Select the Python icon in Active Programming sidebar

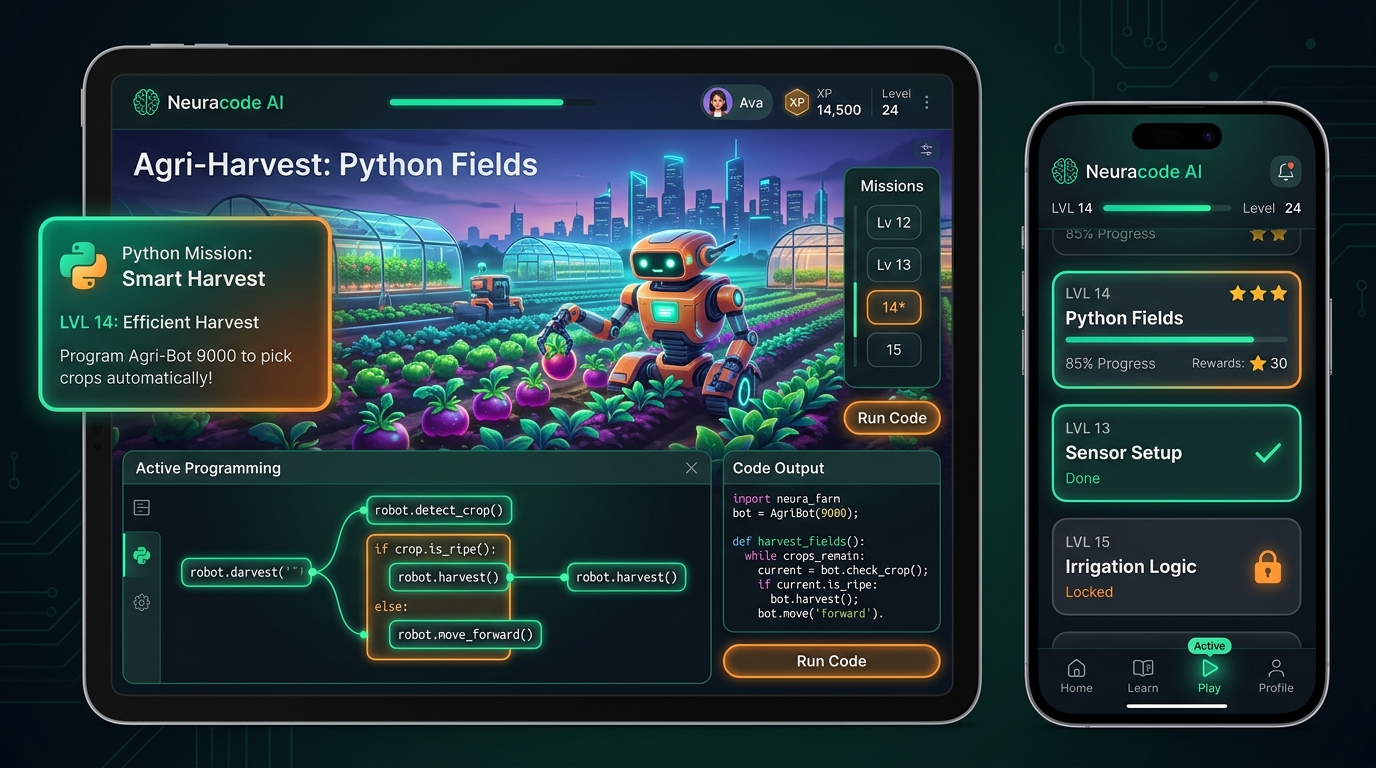click(x=142, y=555)
